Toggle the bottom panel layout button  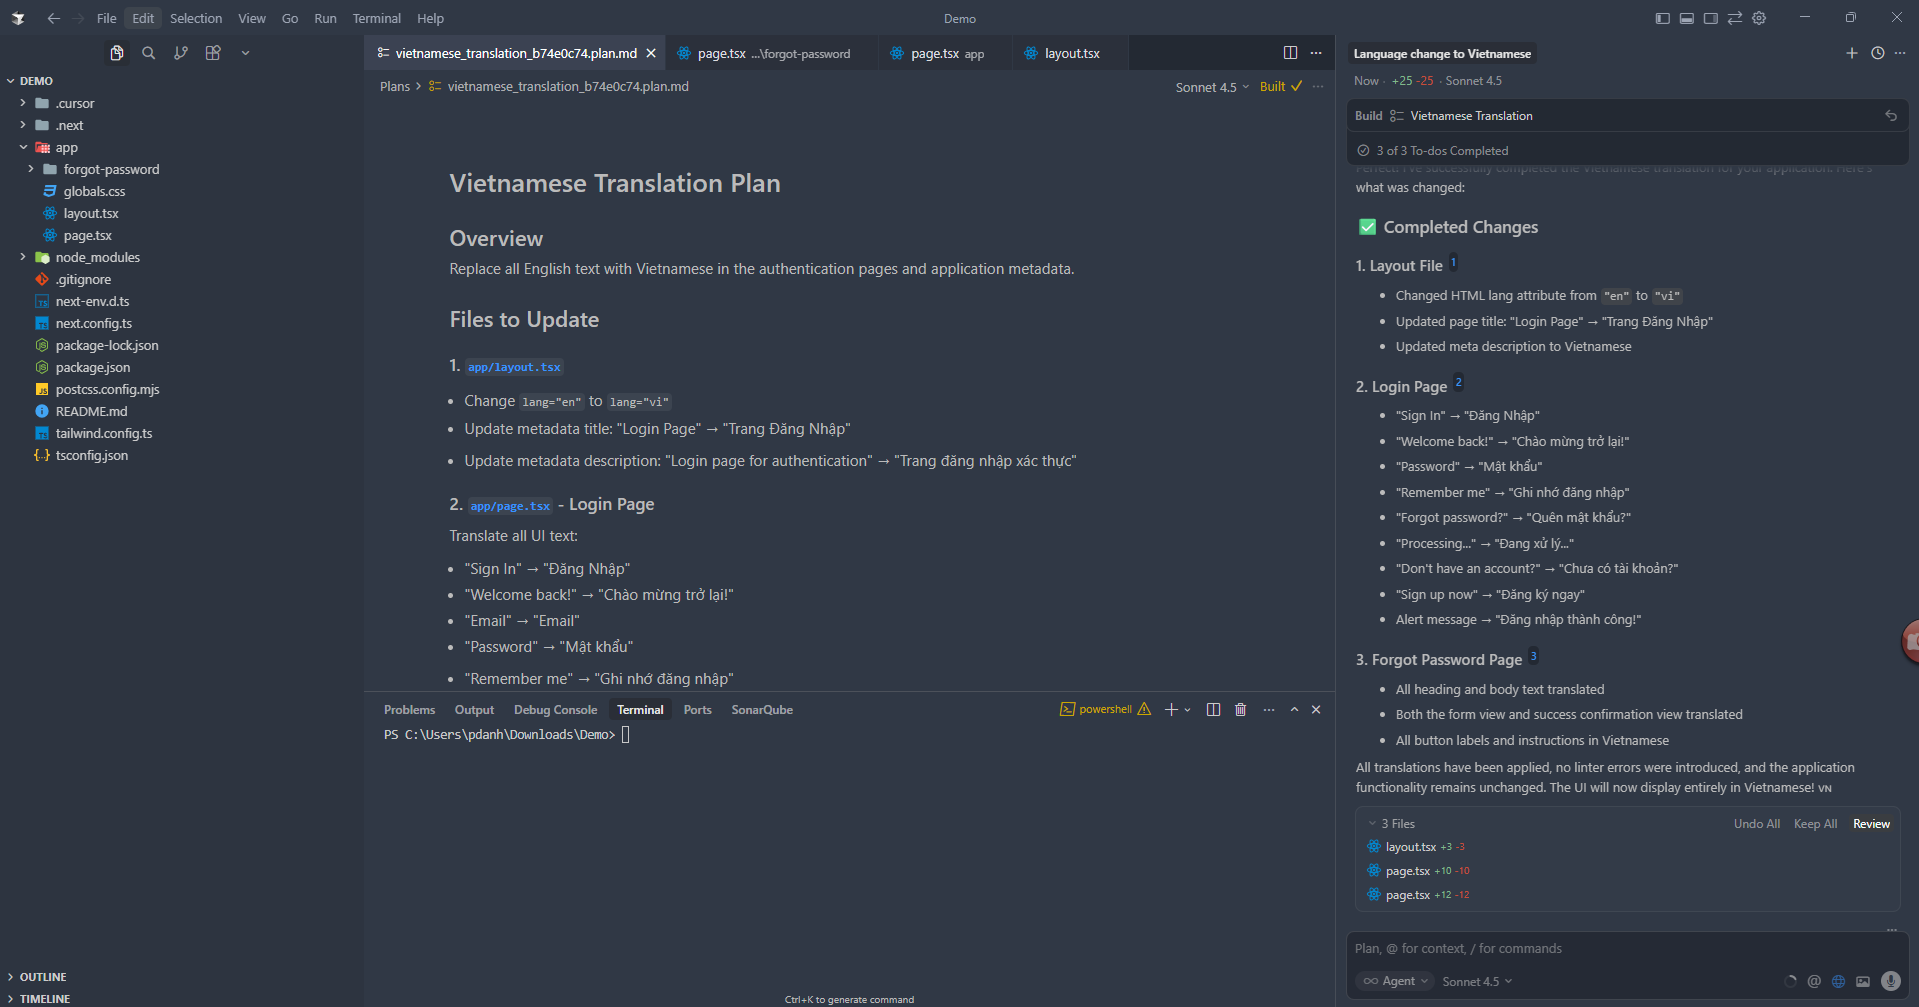1686,18
